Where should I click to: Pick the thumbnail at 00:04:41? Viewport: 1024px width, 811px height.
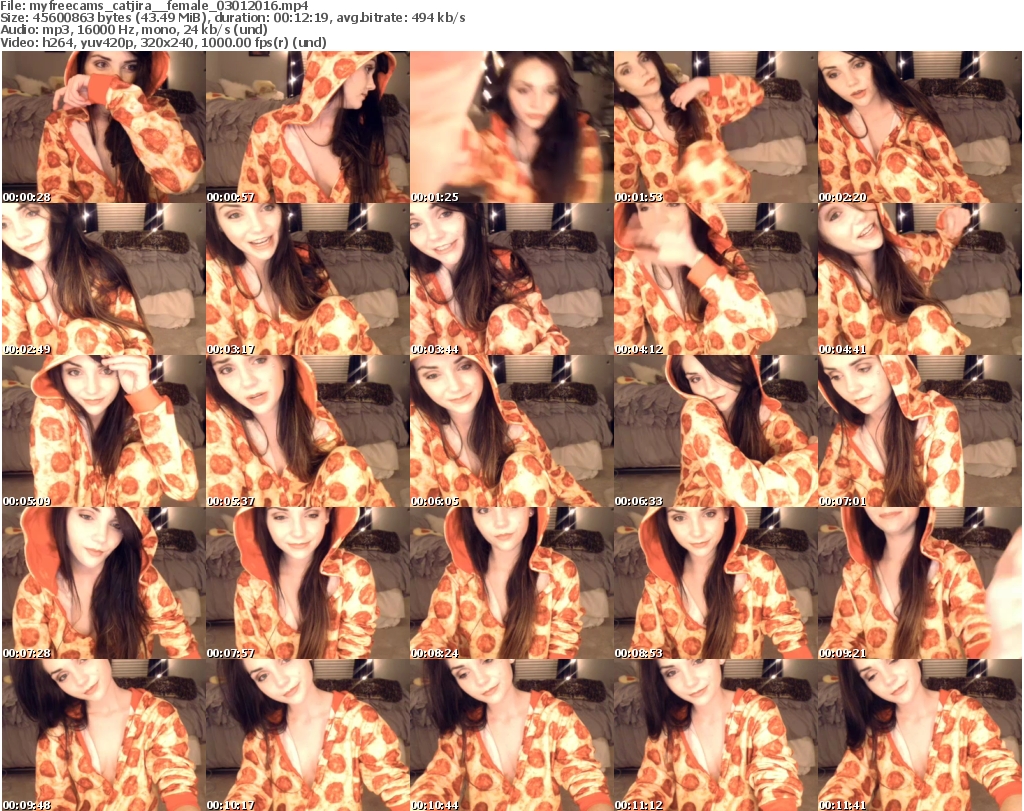[x=920, y=279]
